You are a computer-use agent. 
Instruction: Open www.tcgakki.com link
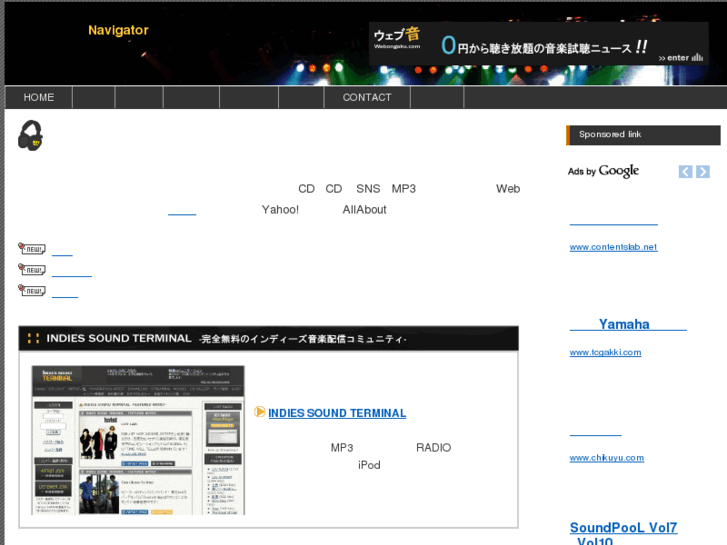click(x=605, y=353)
